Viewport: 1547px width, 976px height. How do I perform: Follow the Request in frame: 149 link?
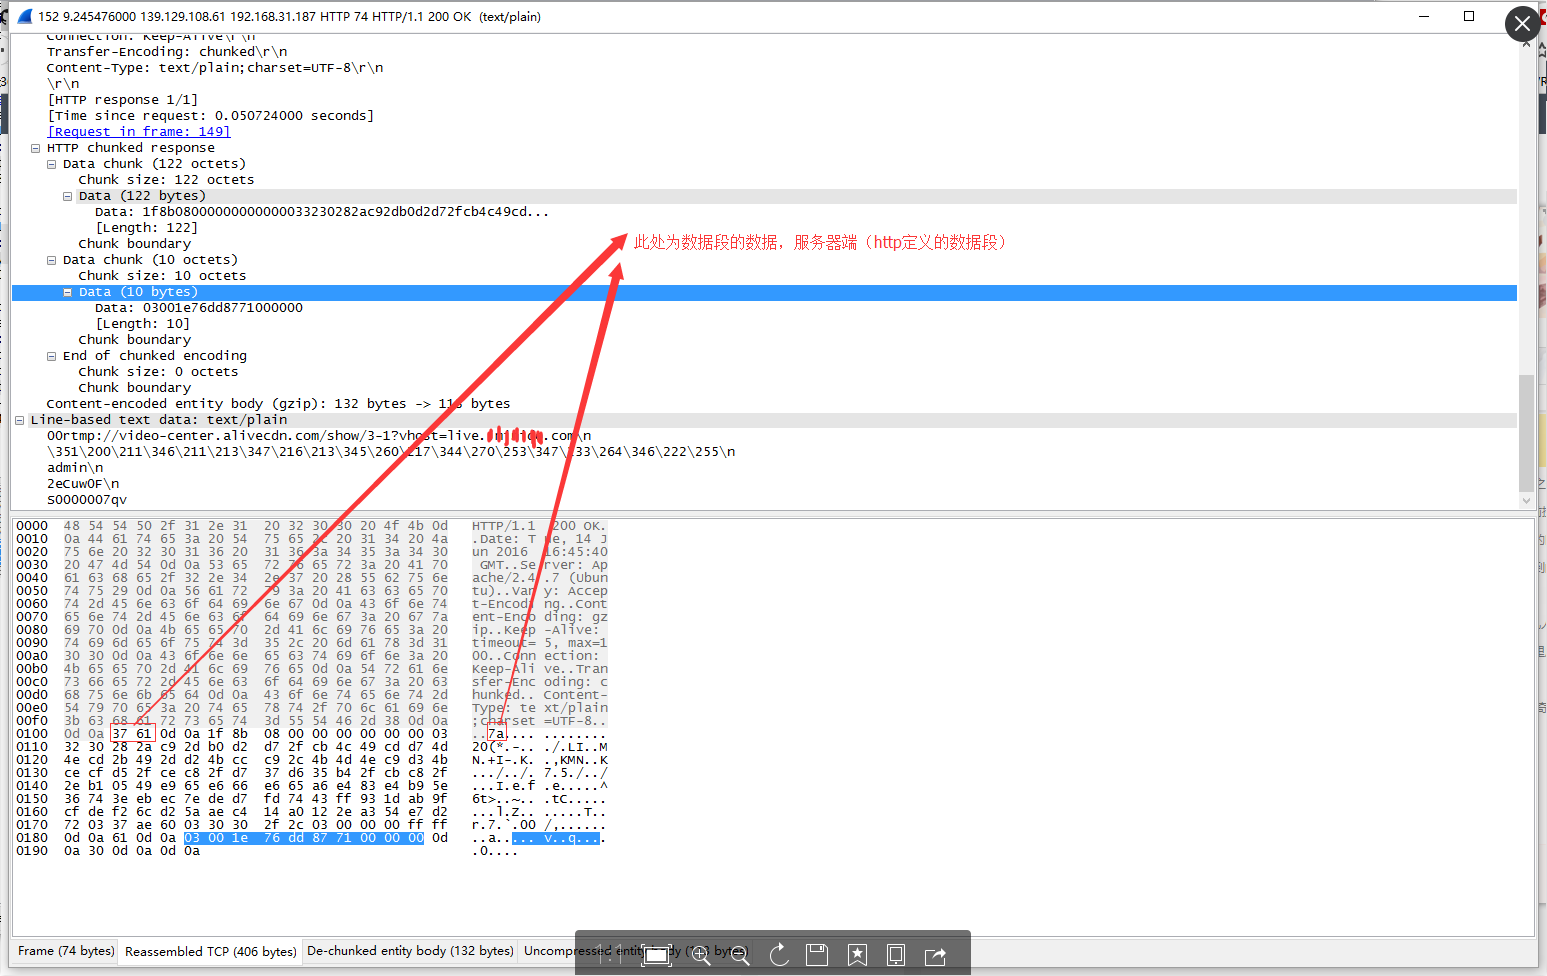139,132
